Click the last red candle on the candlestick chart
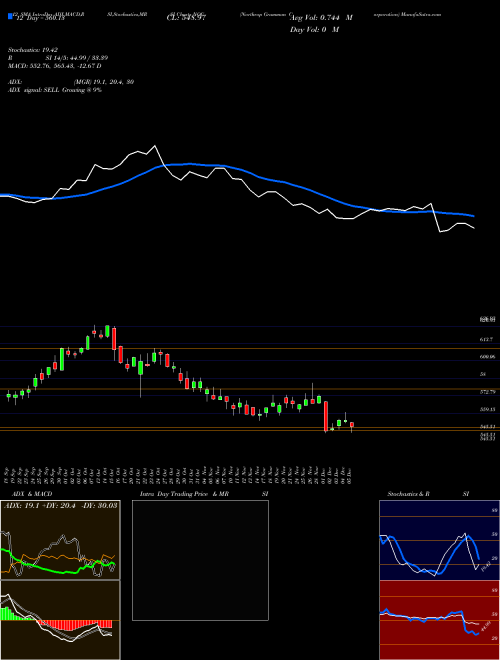The height and width of the screenshot is (660, 500). coord(352,425)
